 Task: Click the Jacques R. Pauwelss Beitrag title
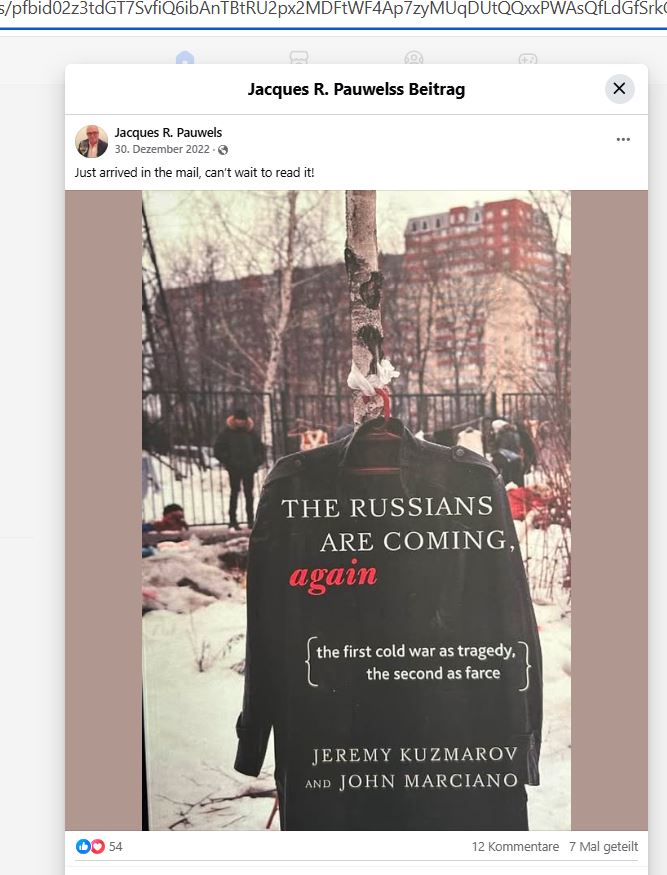(x=356, y=89)
